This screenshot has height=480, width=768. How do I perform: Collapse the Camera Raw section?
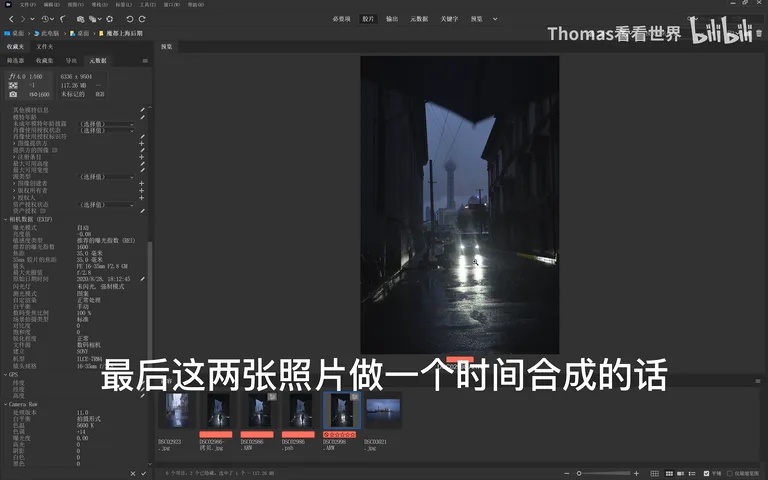pyautogui.click(x=6, y=405)
